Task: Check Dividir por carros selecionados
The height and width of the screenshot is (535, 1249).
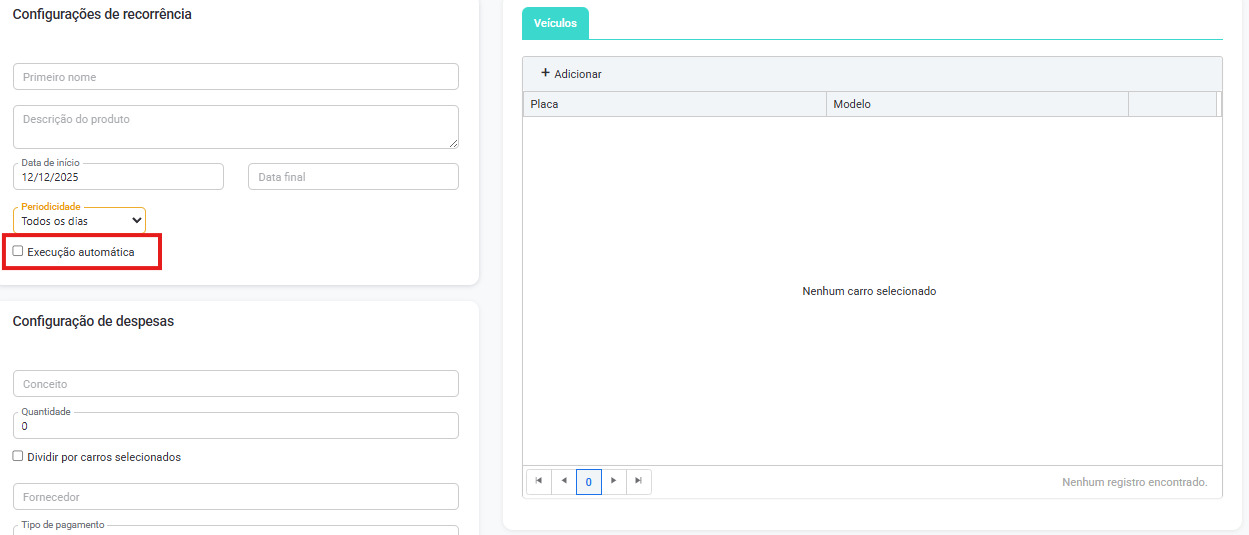Action: pyautogui.click(x=18, y=456)
